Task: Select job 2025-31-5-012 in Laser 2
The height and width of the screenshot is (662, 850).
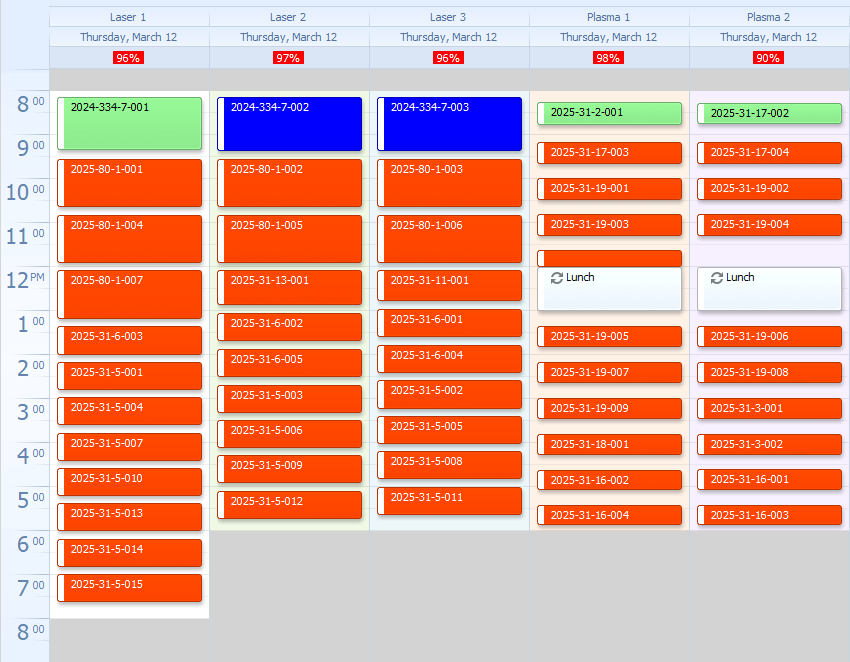Action: click(290, 504)
